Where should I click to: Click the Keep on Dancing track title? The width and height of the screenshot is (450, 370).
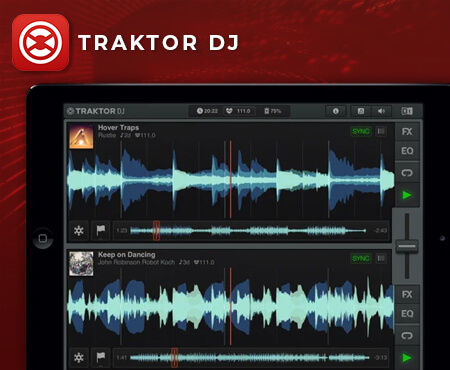pos(127,255)
